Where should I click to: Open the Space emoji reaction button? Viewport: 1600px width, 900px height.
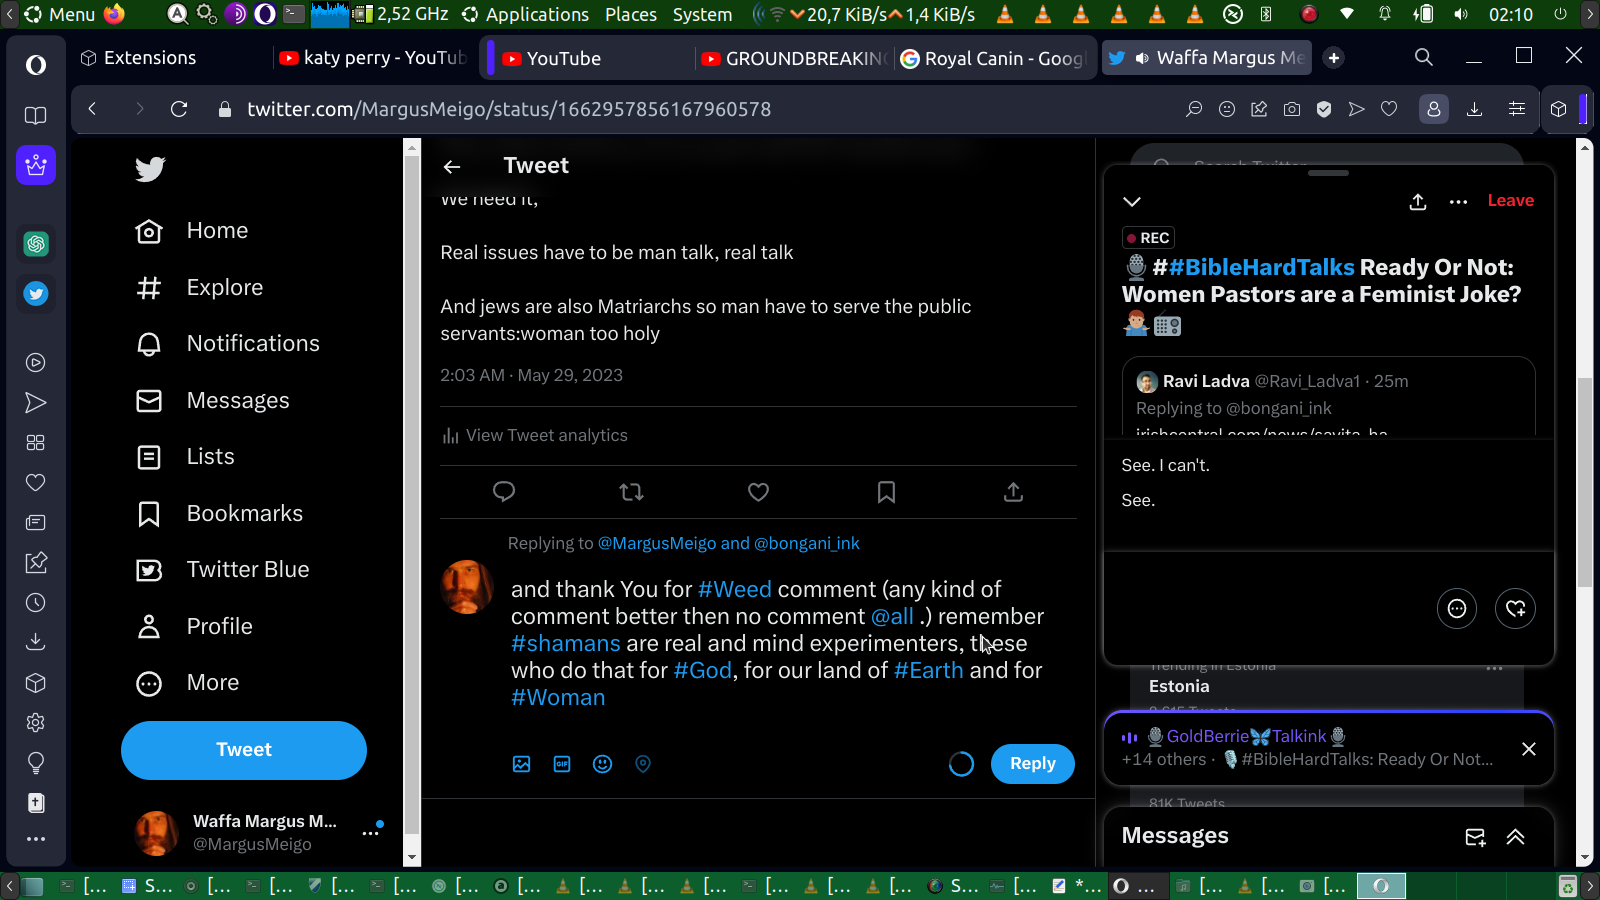click(x=1457, y=609)
